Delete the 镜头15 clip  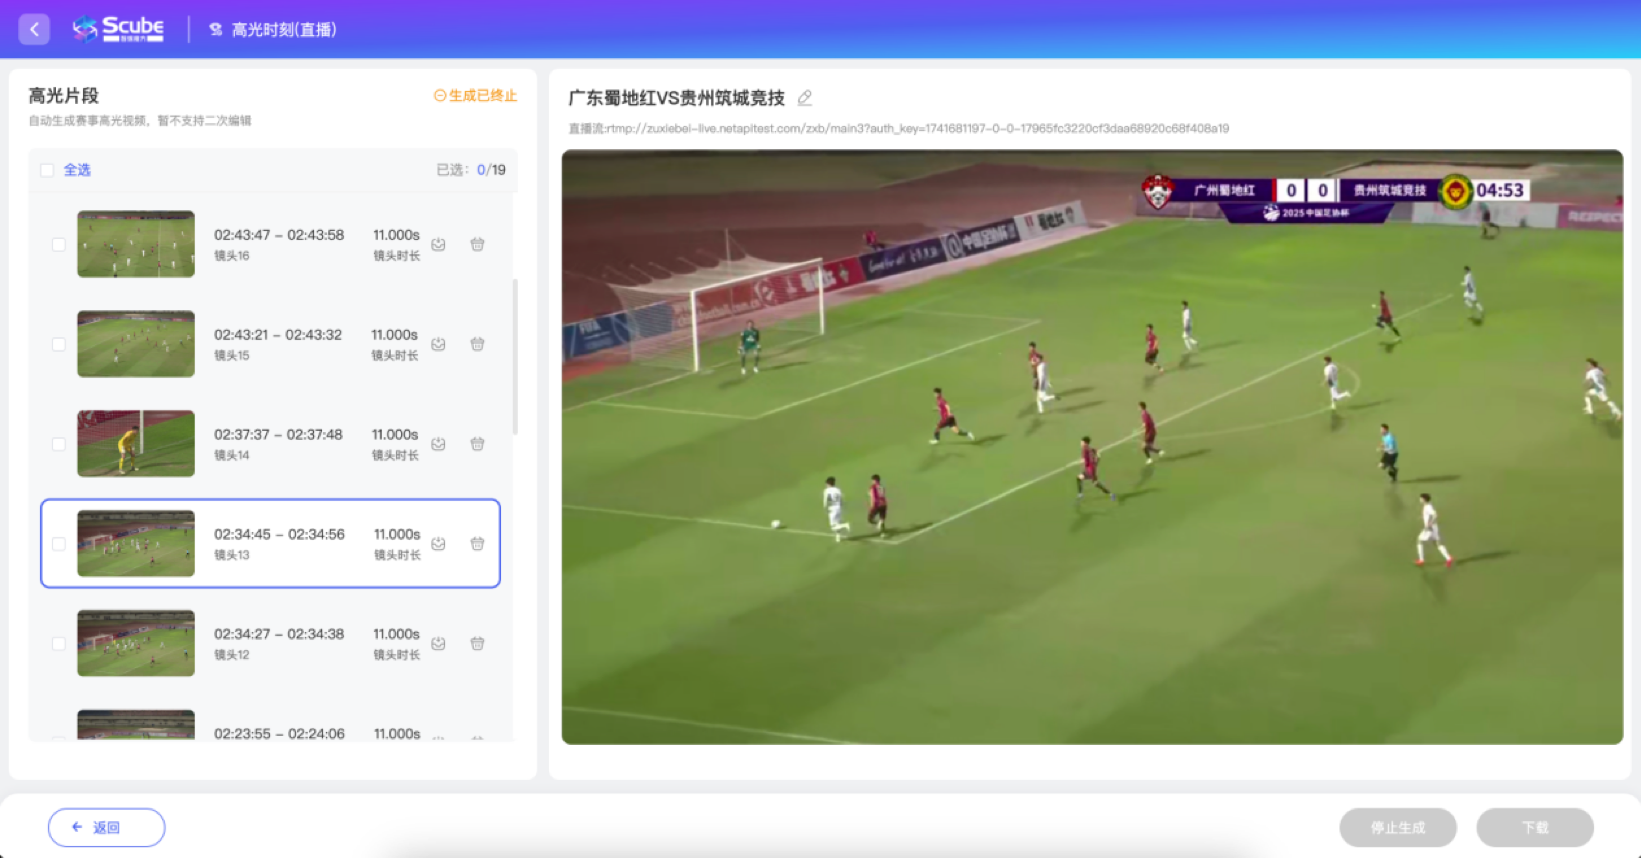click(477, 344)
